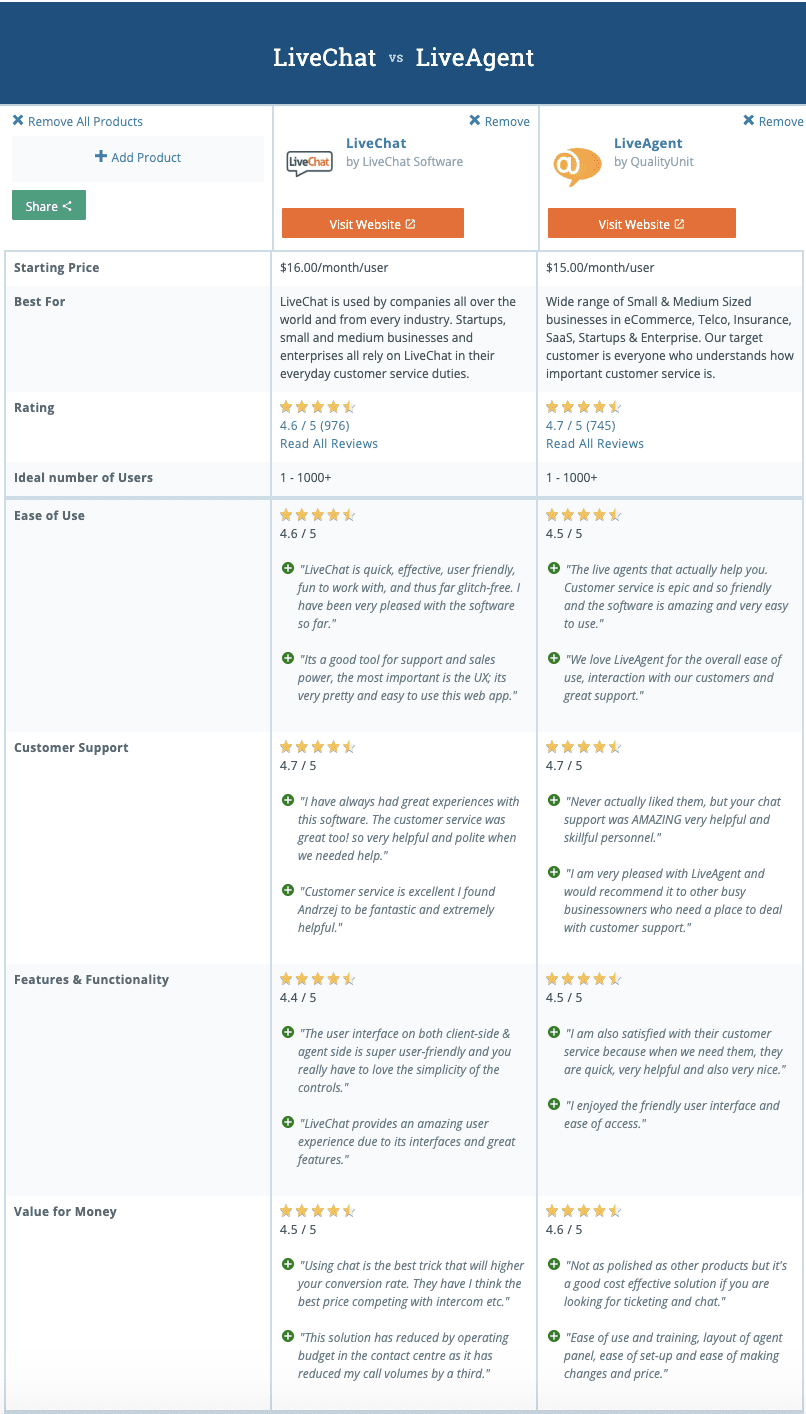Click the X icon on LiveChat's Remove link

(474, 121)
